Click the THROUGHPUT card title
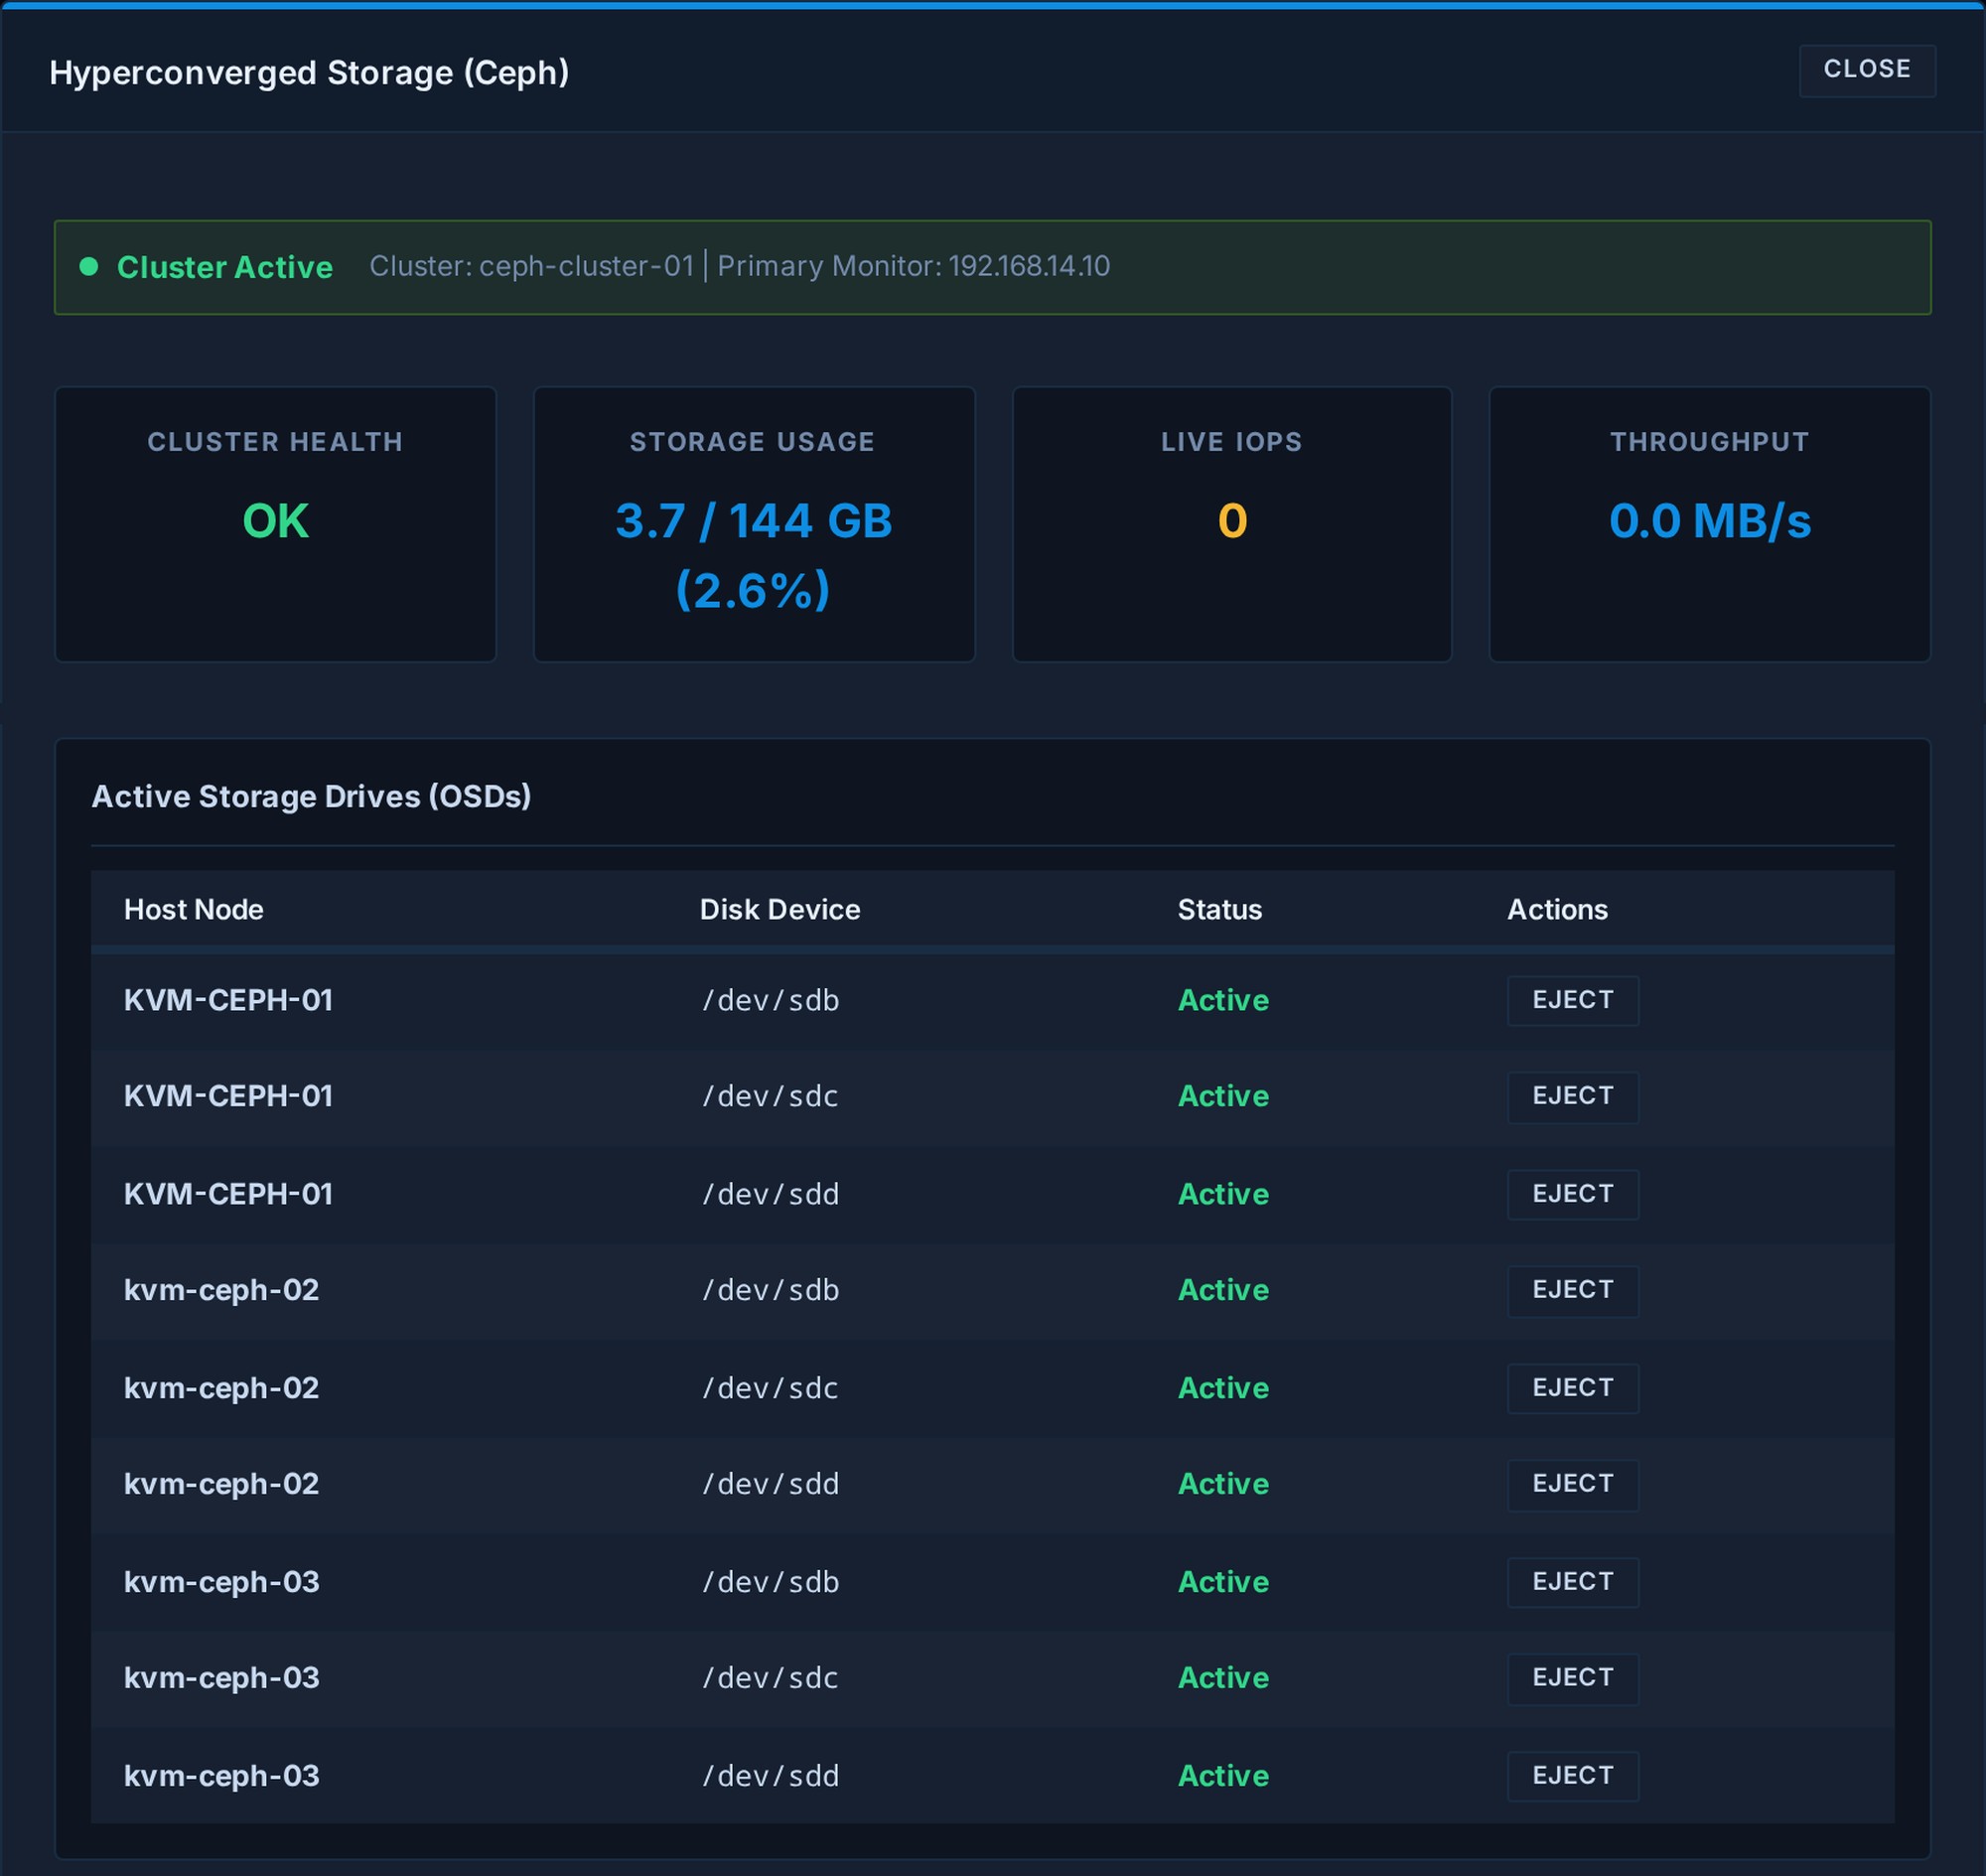1986x1876 pixels. point(1710,442)
